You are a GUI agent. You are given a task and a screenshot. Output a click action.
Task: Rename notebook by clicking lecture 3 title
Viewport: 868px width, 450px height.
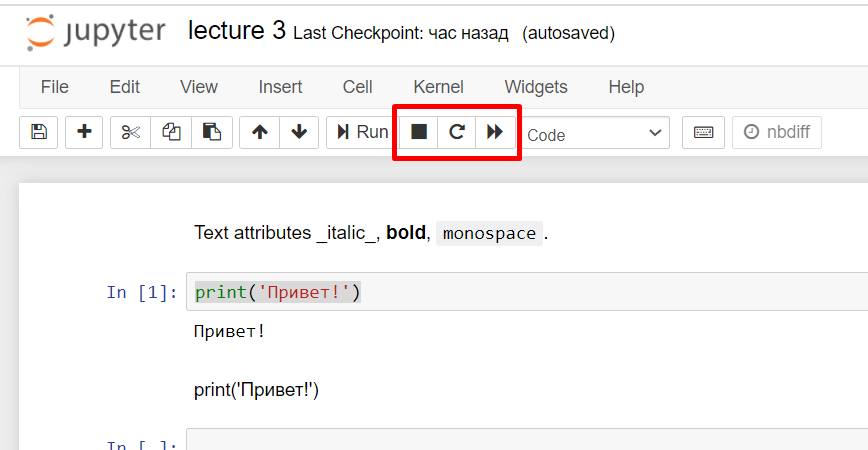(x=236, y=31)
